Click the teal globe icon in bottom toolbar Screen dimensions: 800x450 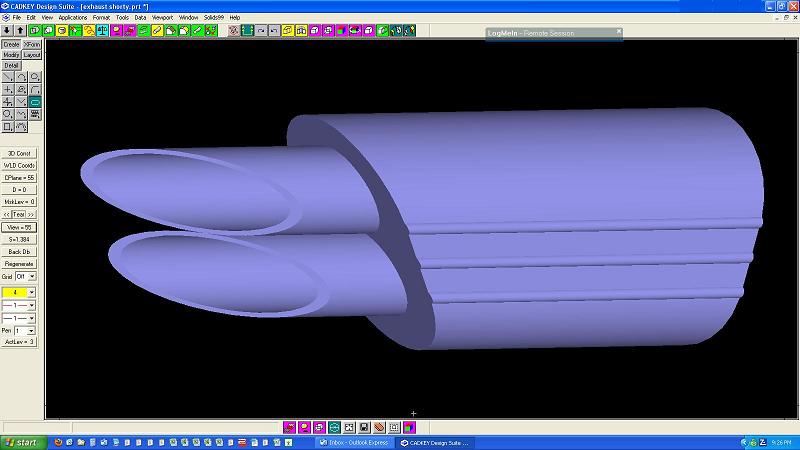point(334,427)
